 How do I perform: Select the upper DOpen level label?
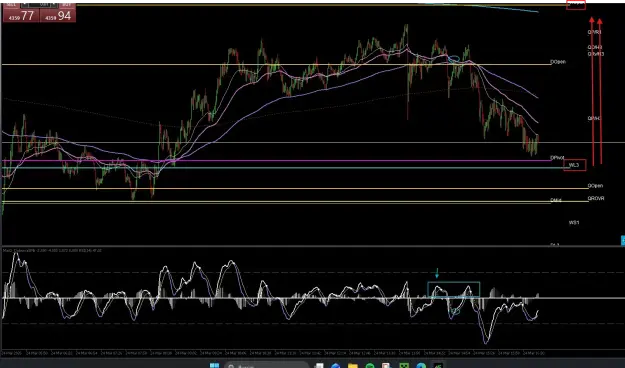(558, 62)
